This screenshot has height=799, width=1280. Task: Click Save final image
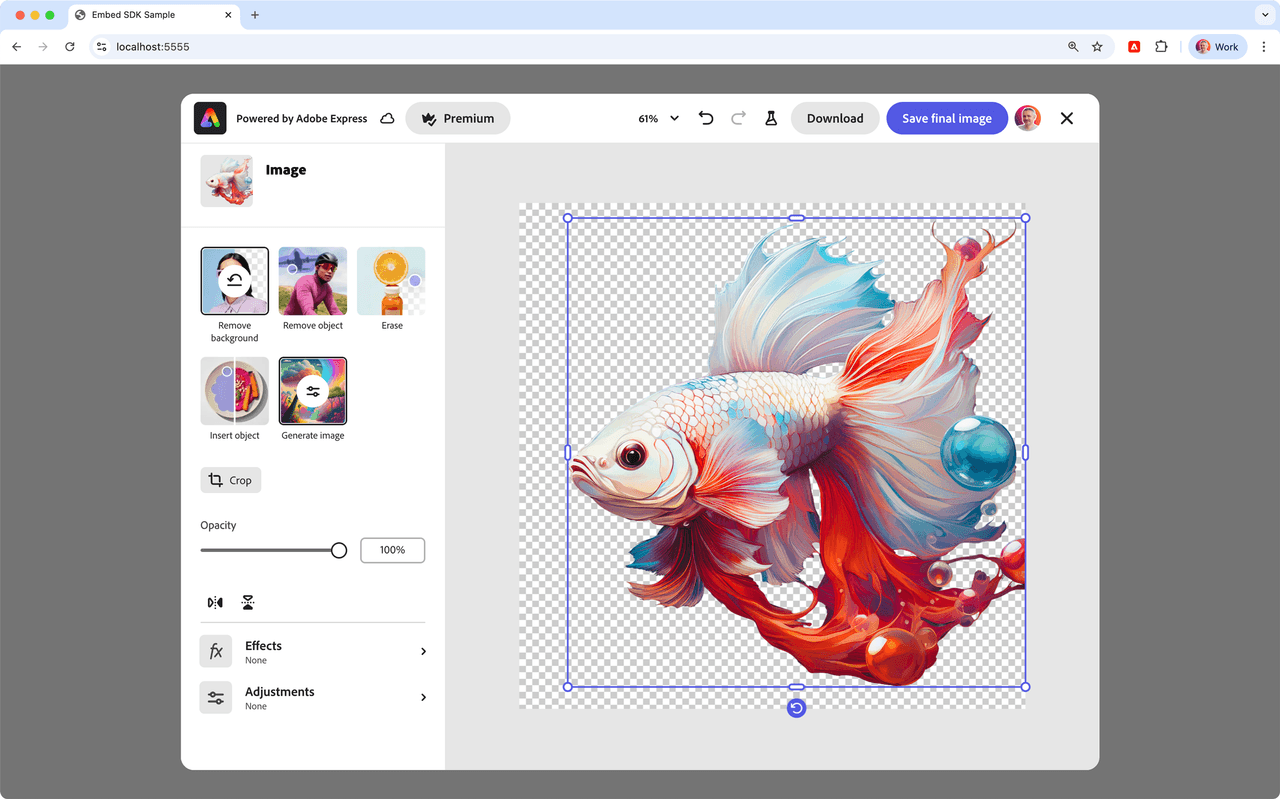pyautogui.click(x=946, y=118)
